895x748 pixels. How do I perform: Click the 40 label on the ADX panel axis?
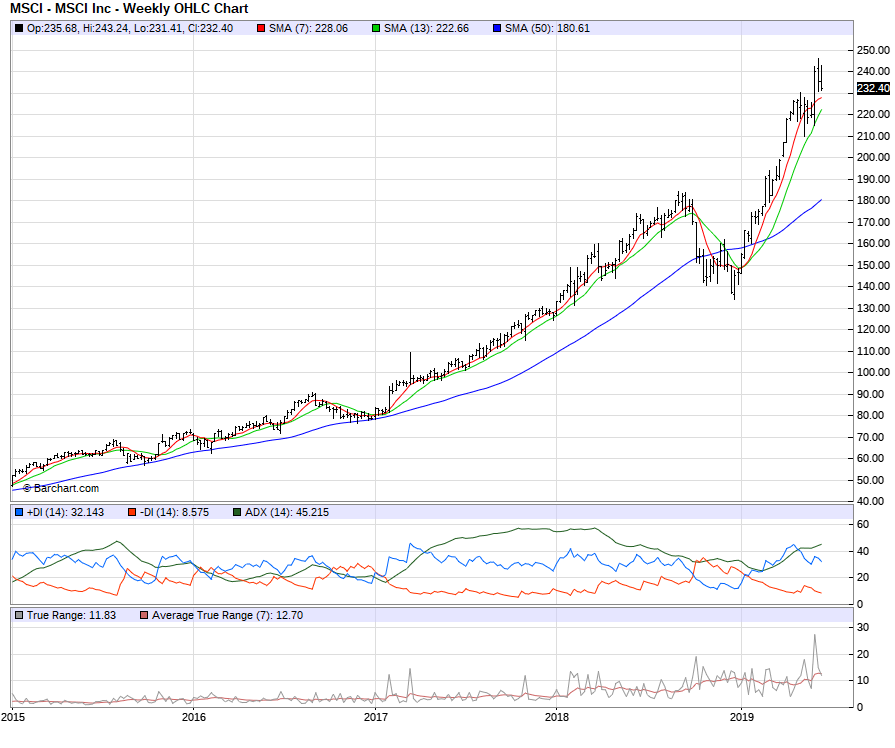(863, 551)
